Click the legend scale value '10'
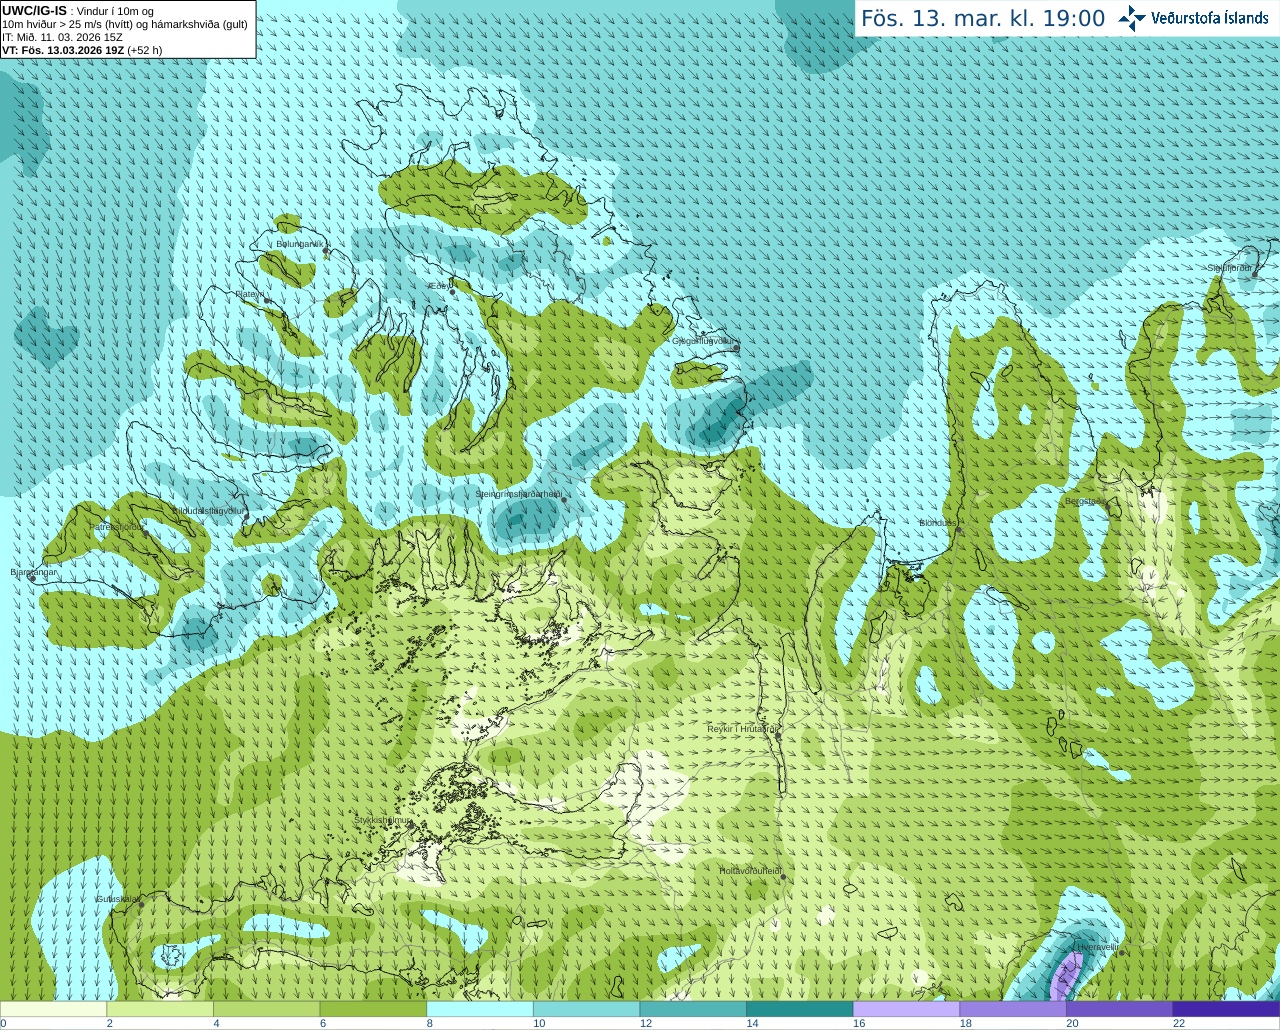This screenshot has height=1030, width=1280. point(538,1023)
